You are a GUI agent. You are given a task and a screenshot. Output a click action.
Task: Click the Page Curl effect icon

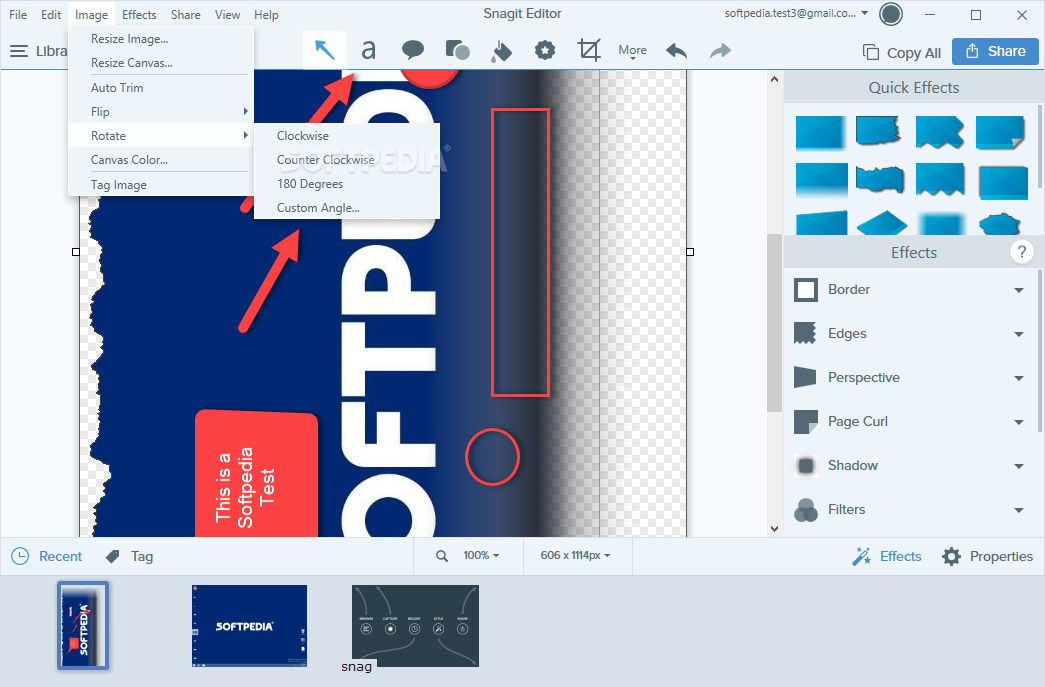point(805,421)
